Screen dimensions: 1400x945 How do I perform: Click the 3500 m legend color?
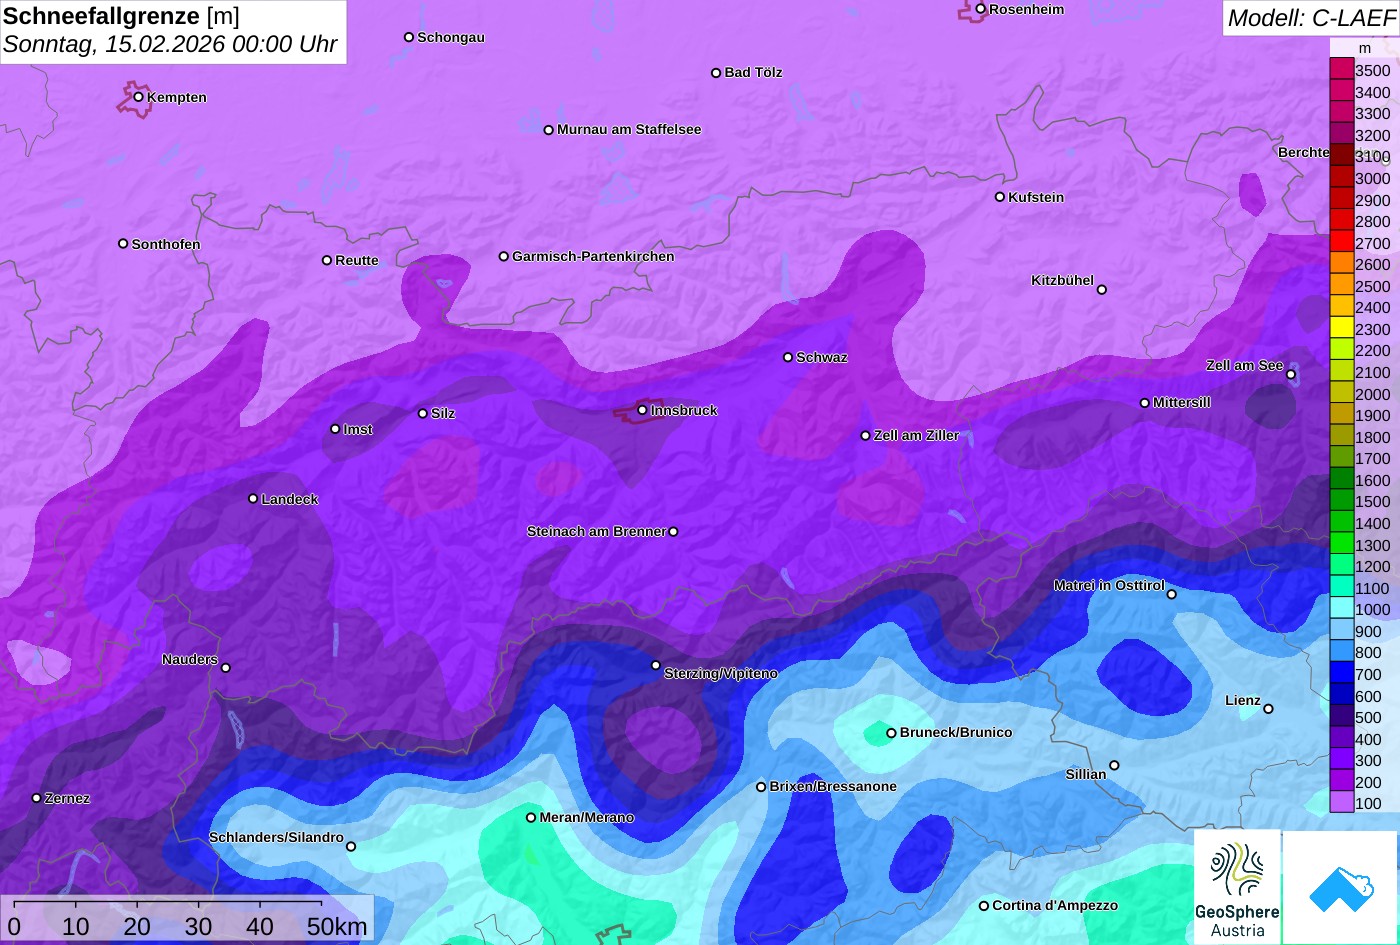[1341, 70]
